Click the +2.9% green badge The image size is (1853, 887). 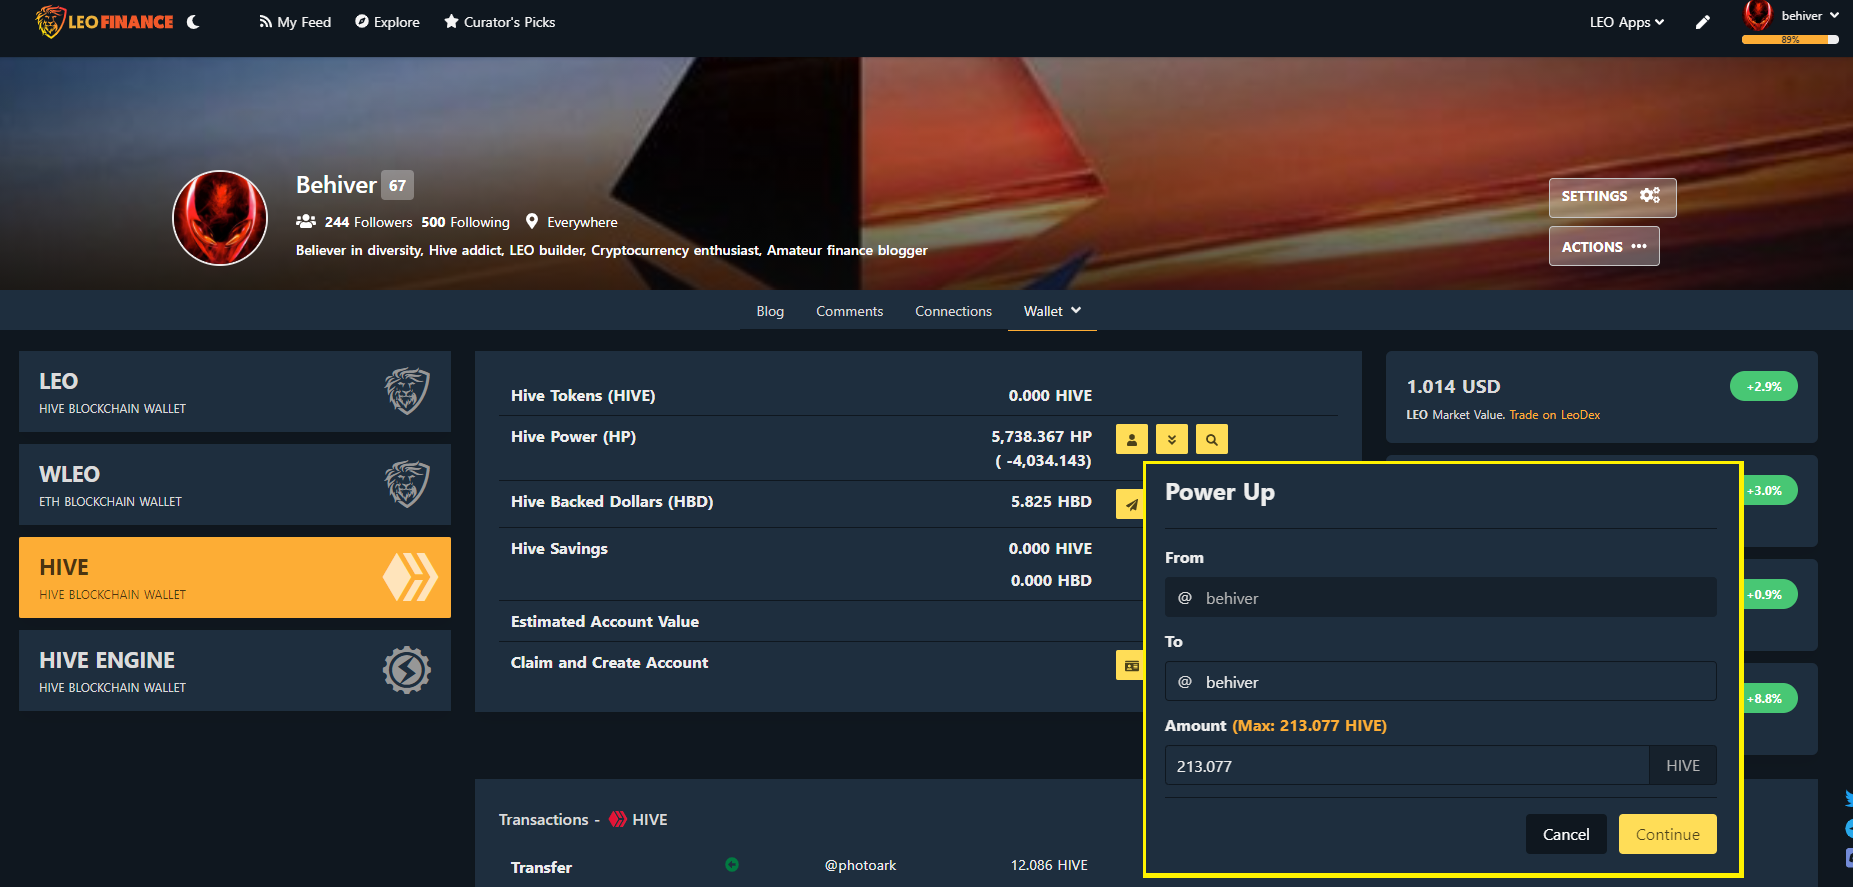click(1764, 387)
